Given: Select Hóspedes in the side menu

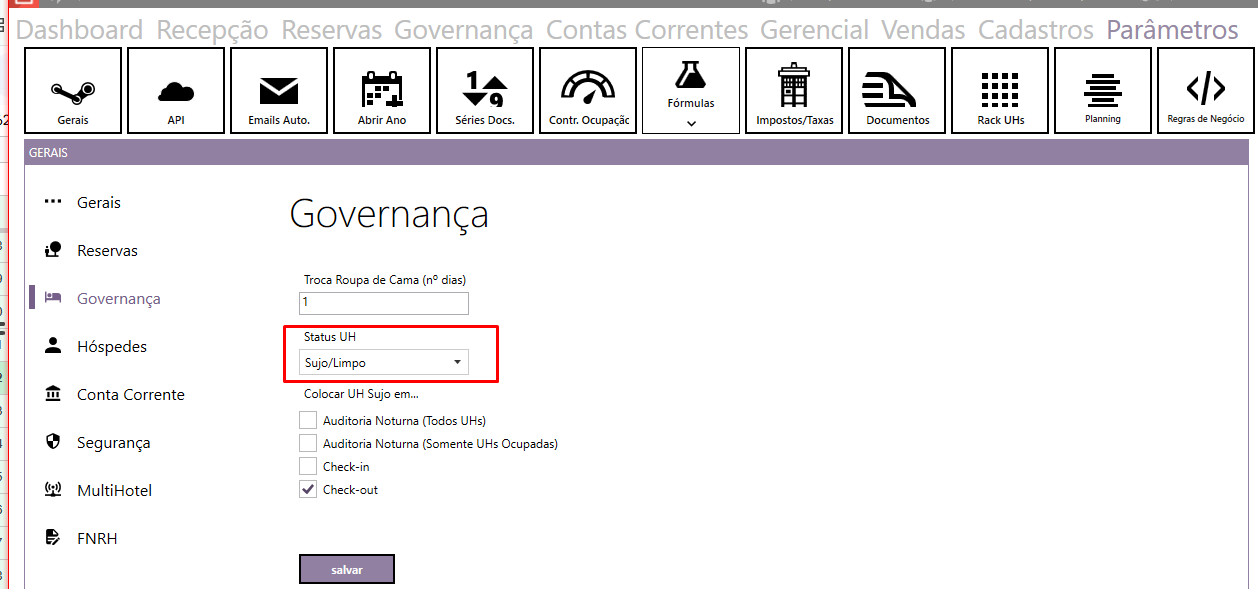Looking at the screenshot, I should point(111,347).
